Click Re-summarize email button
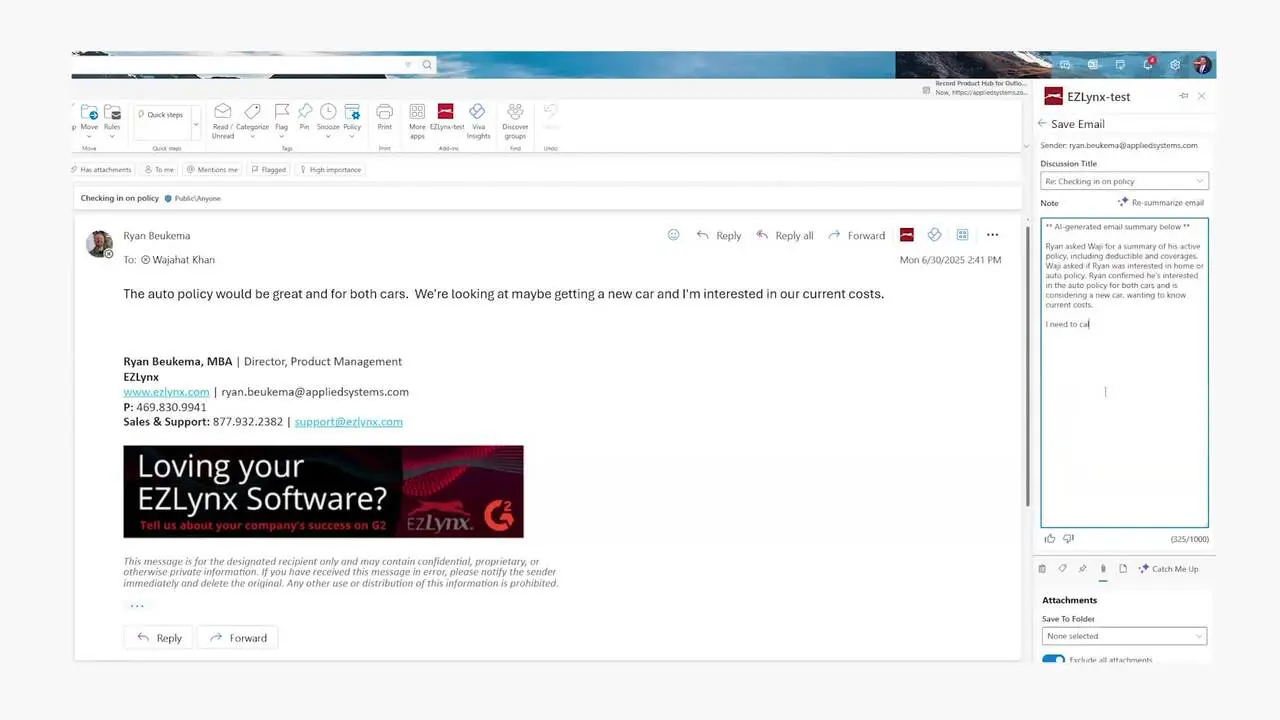The height and width of the screenshot is (720, 1280). point(1161,203)
